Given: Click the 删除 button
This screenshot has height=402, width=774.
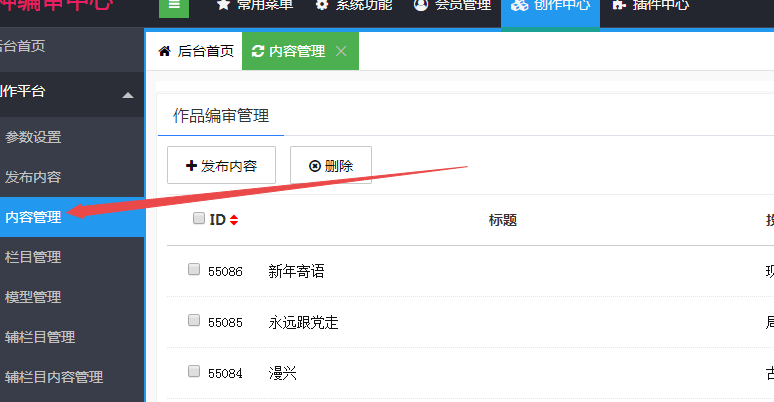Looking at the screenshot, I should [x=331, y=166].
